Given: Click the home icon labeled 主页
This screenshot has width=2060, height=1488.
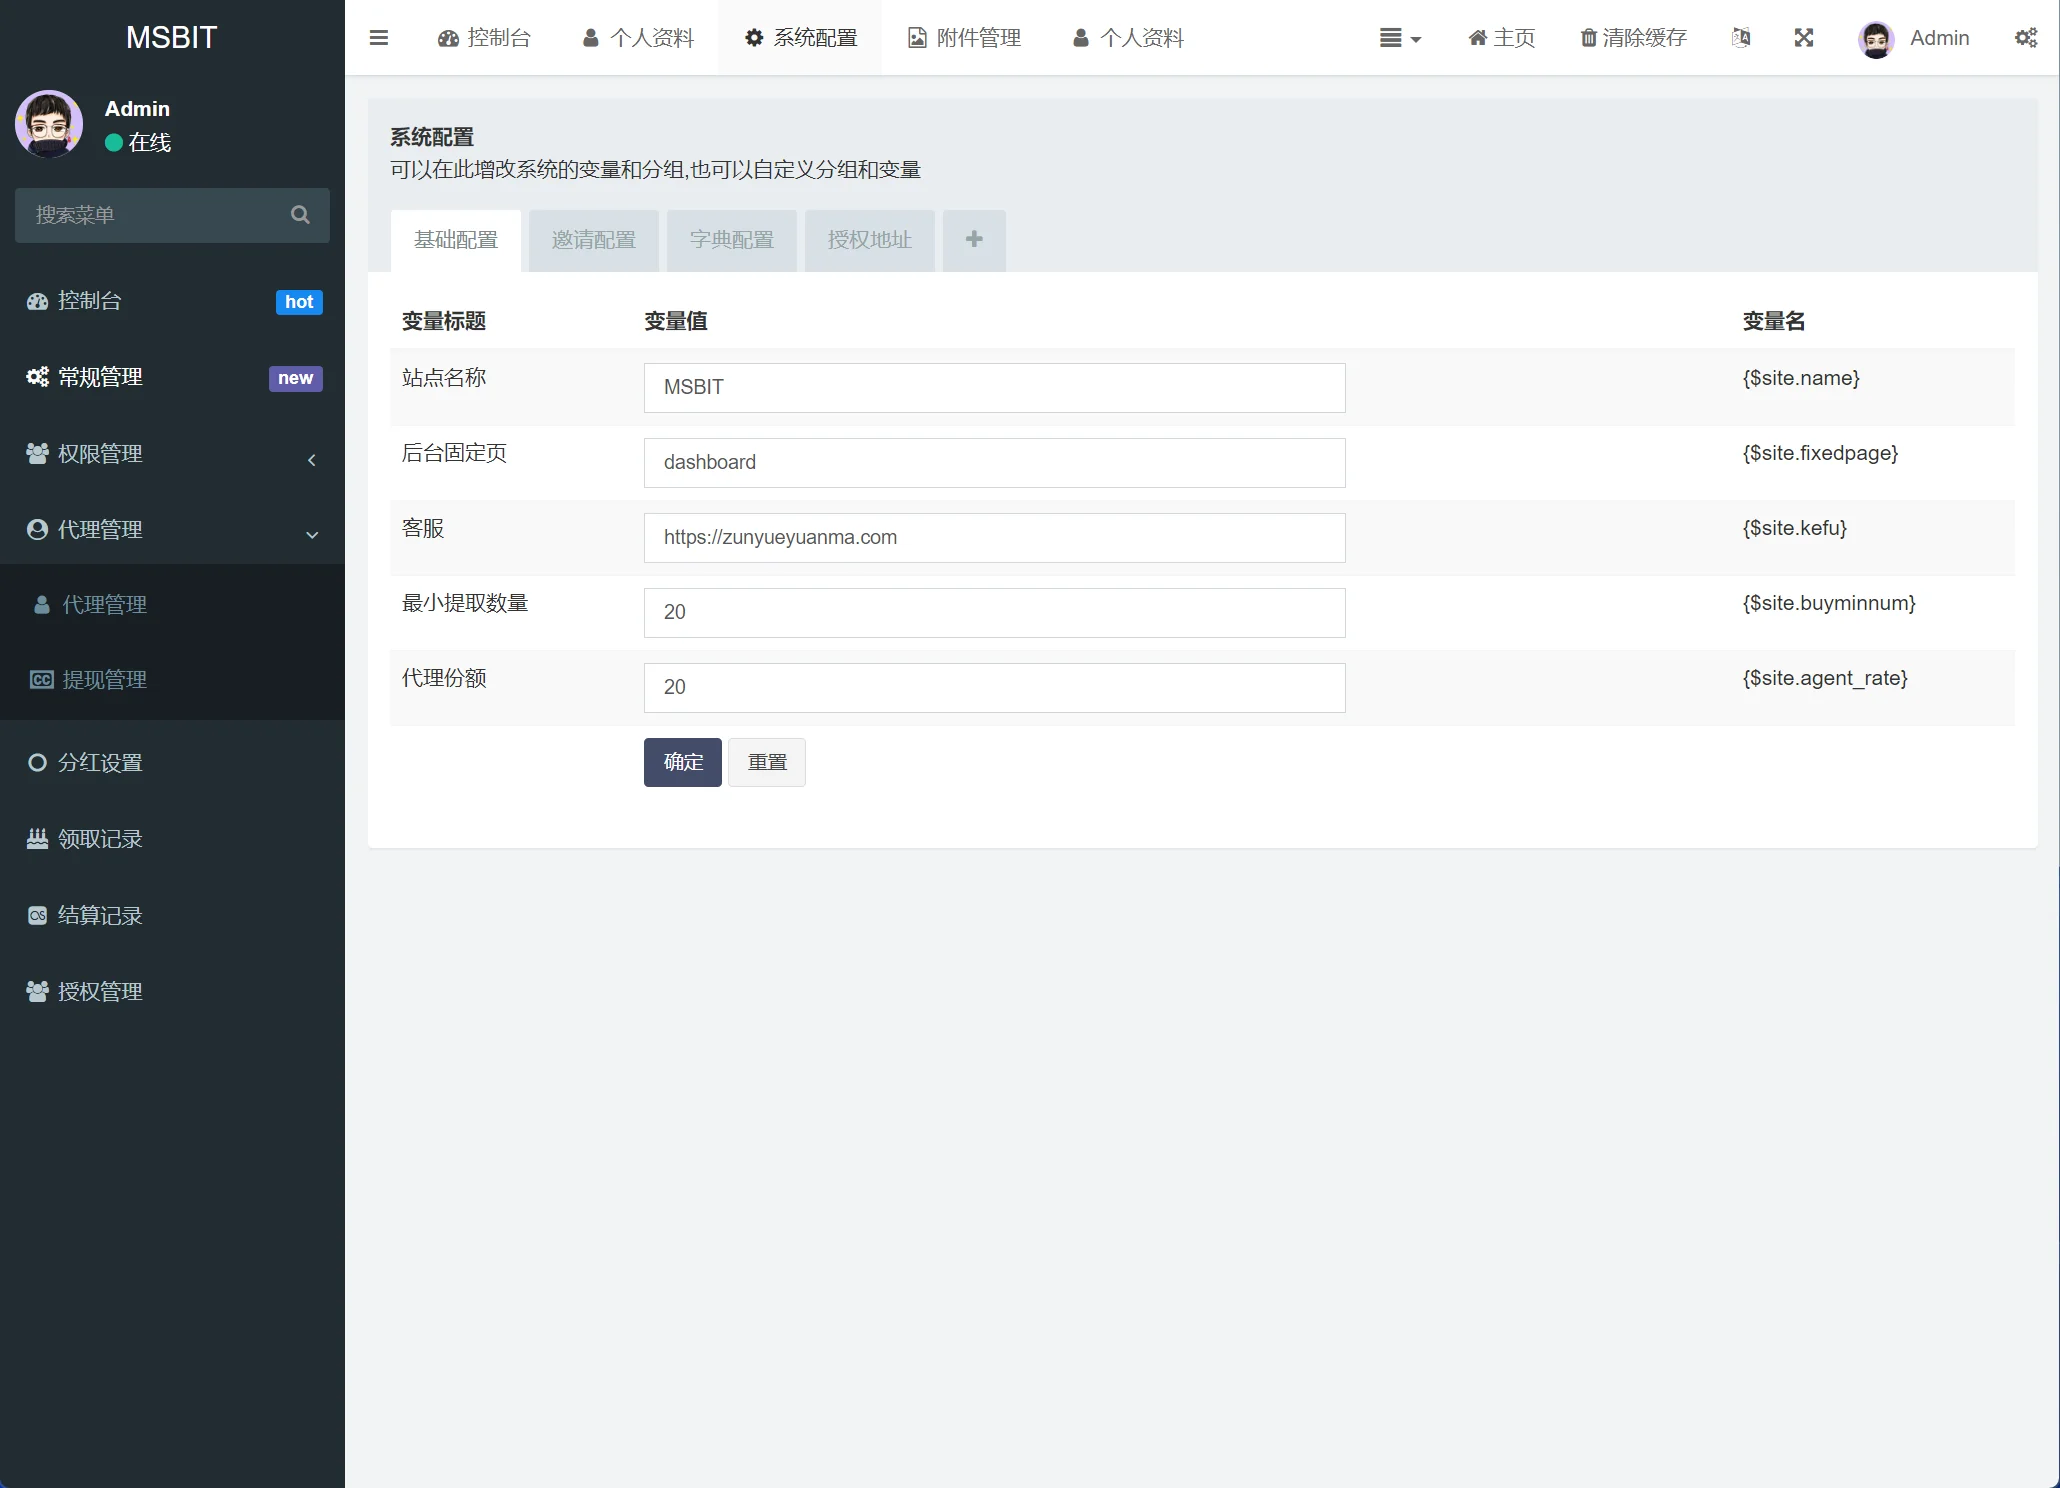Looking at the screenshot, I should [x=1477, y=38].
